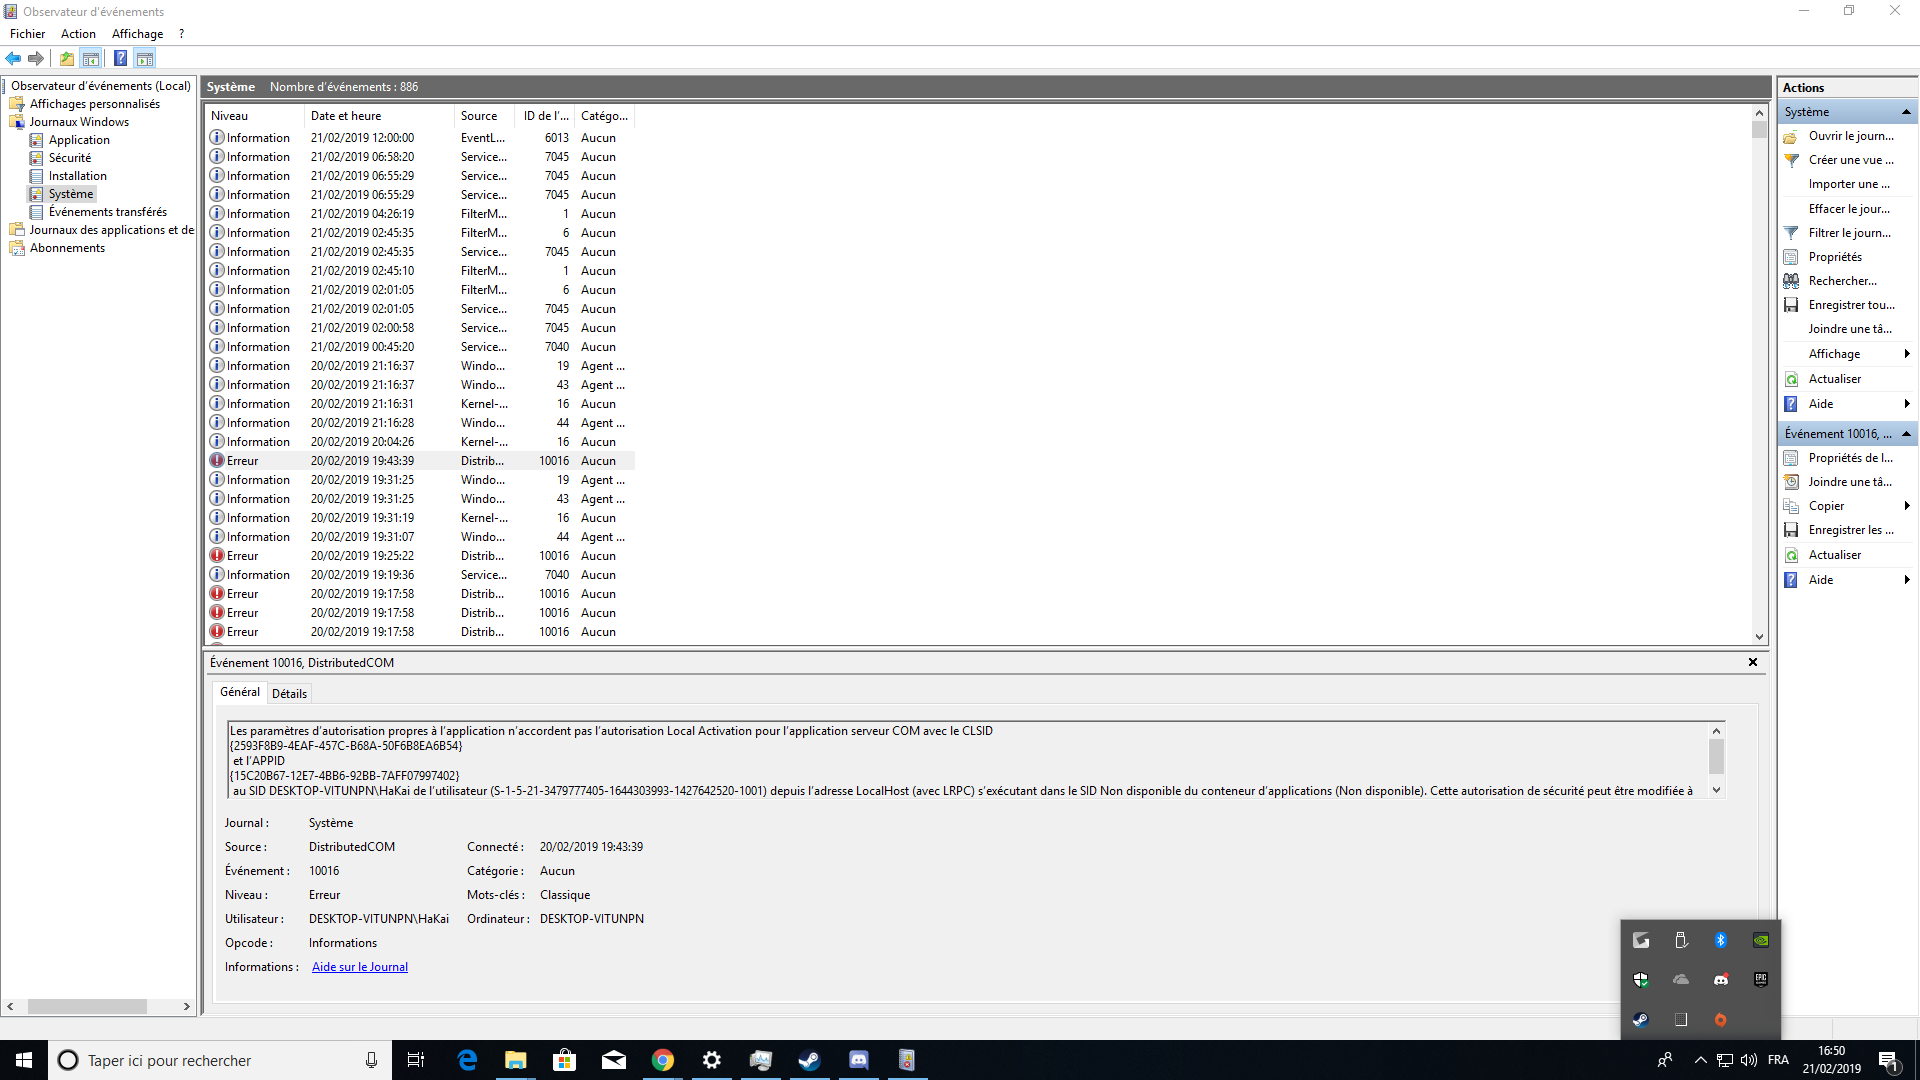The width and height of the screenshot is (1920, 1080).
Task: Click the Actualiser icon under Système actions
Action: [x=1791, y=379]
